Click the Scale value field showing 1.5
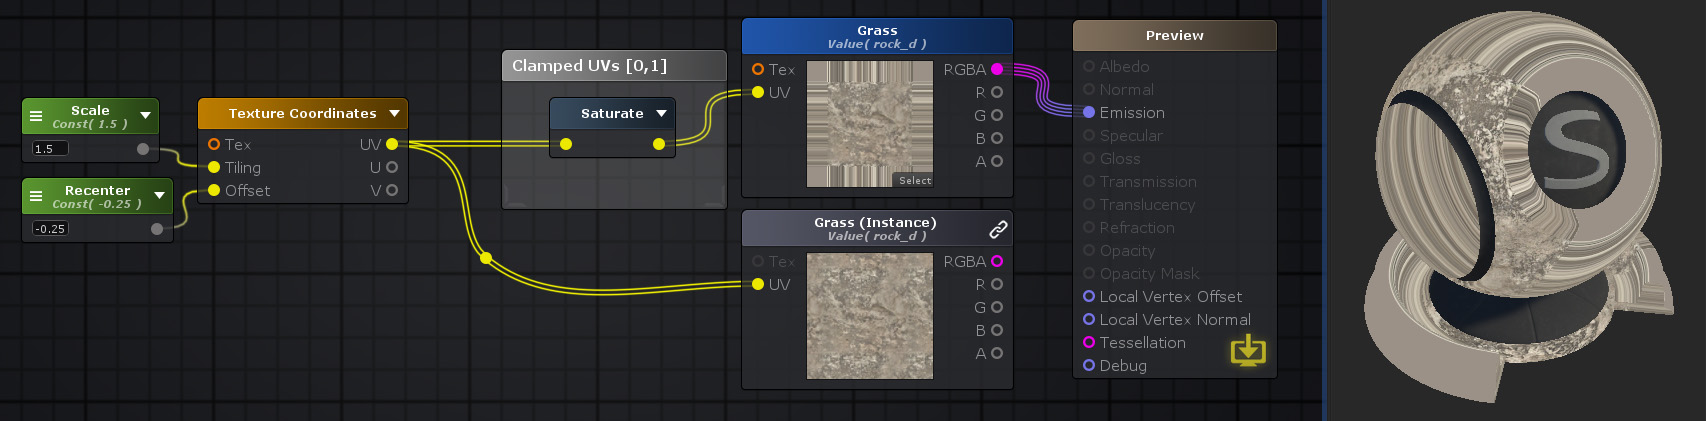Viewport: 1706px width, 421px height. (50, 149)
